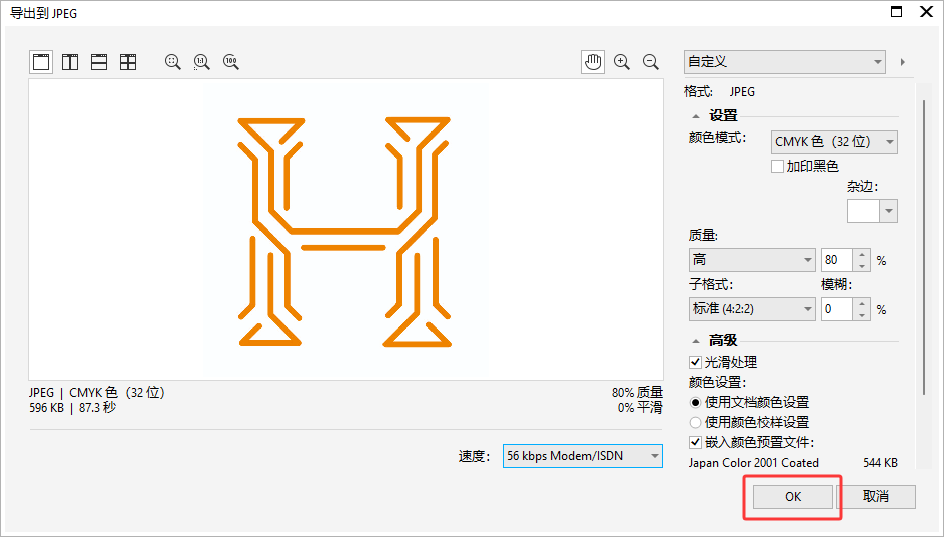Image resolution: width=944 pixels, height=537 pixels.
Task: Select the Pan hand tool
Action: (x=593, y=62)
